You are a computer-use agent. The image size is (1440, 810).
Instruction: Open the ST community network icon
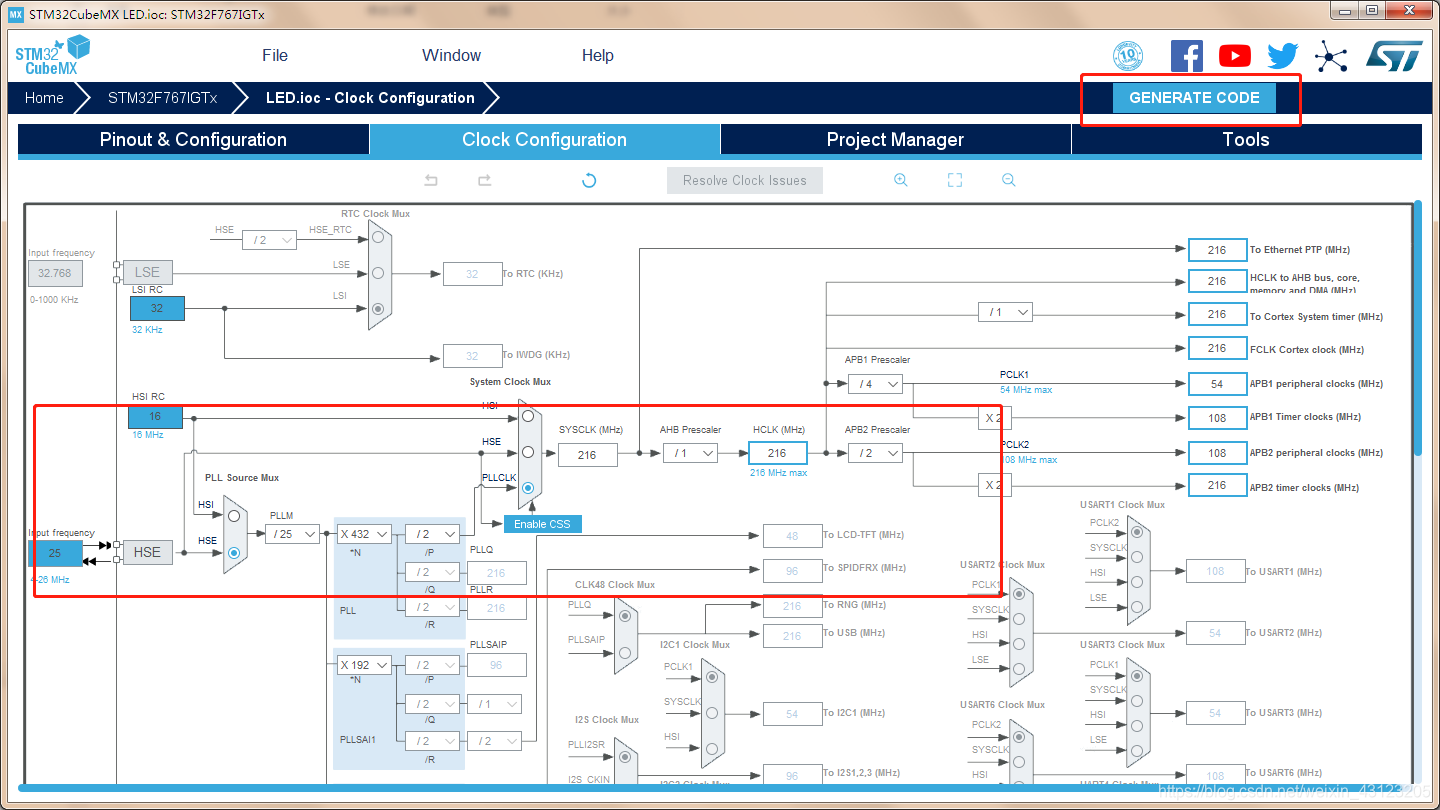coord(1331,56)
